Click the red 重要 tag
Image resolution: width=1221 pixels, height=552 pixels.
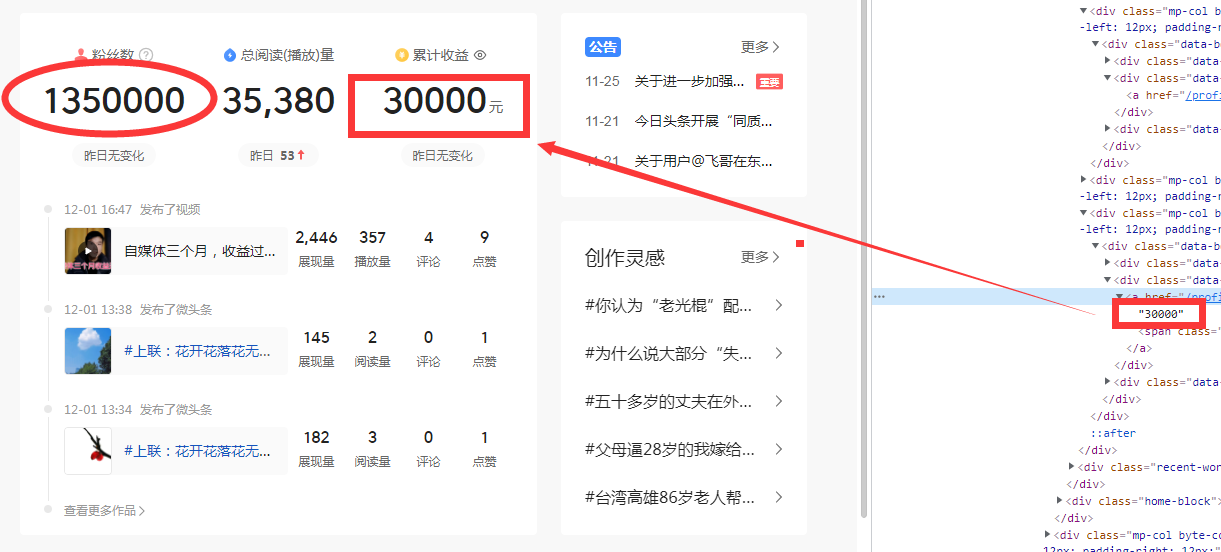click(769, 82)
